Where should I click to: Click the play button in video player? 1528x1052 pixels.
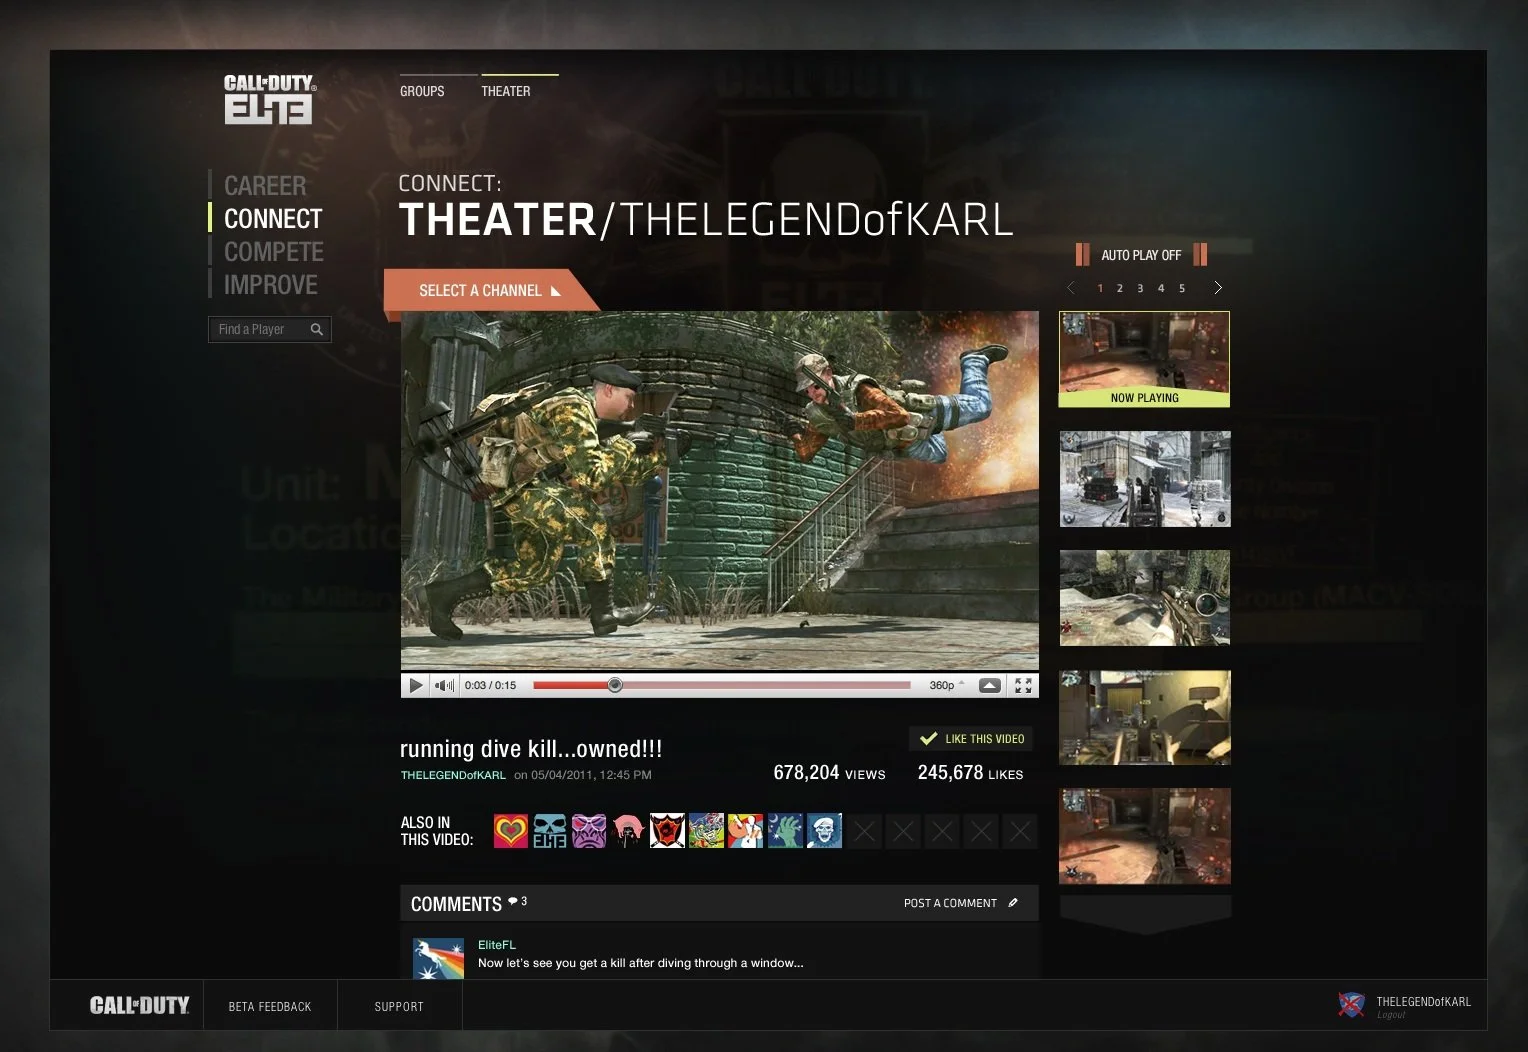pos(415,685)
